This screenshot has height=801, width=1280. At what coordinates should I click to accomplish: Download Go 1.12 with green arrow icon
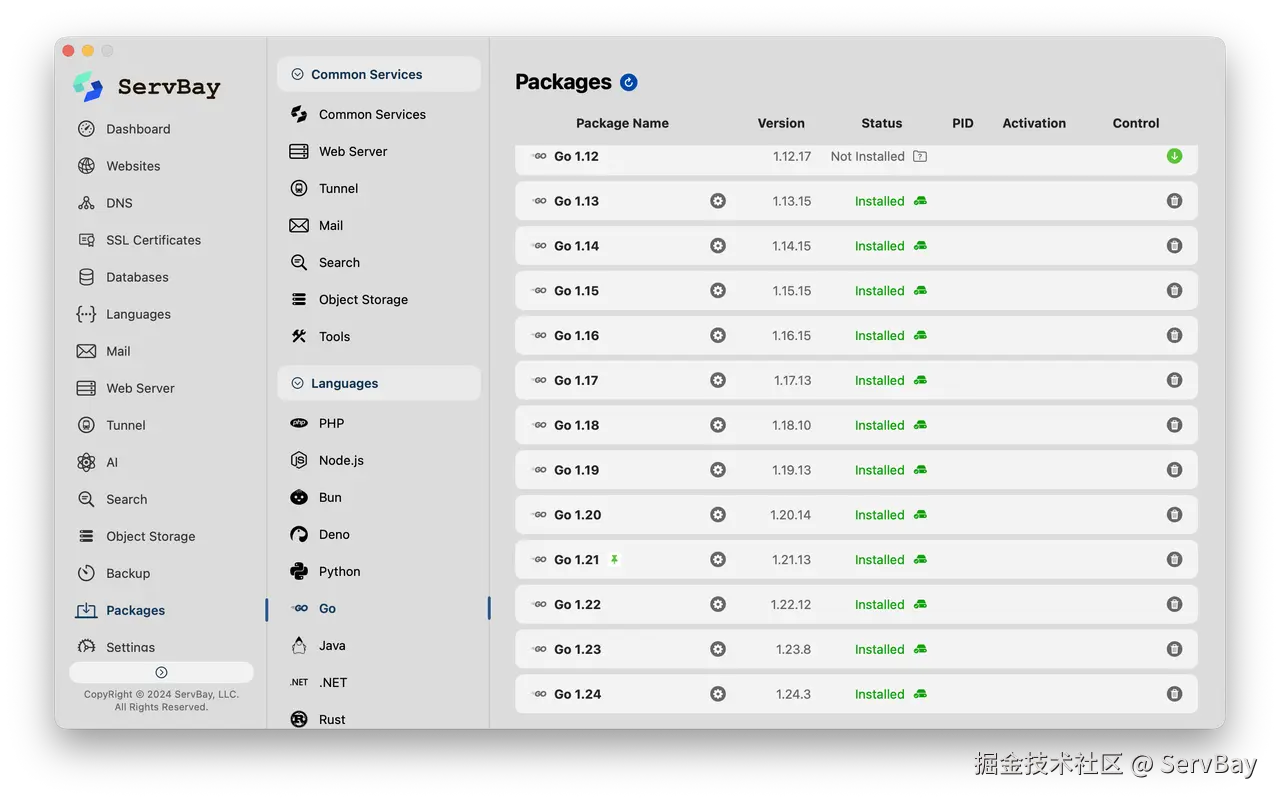tap(1174, 156)
